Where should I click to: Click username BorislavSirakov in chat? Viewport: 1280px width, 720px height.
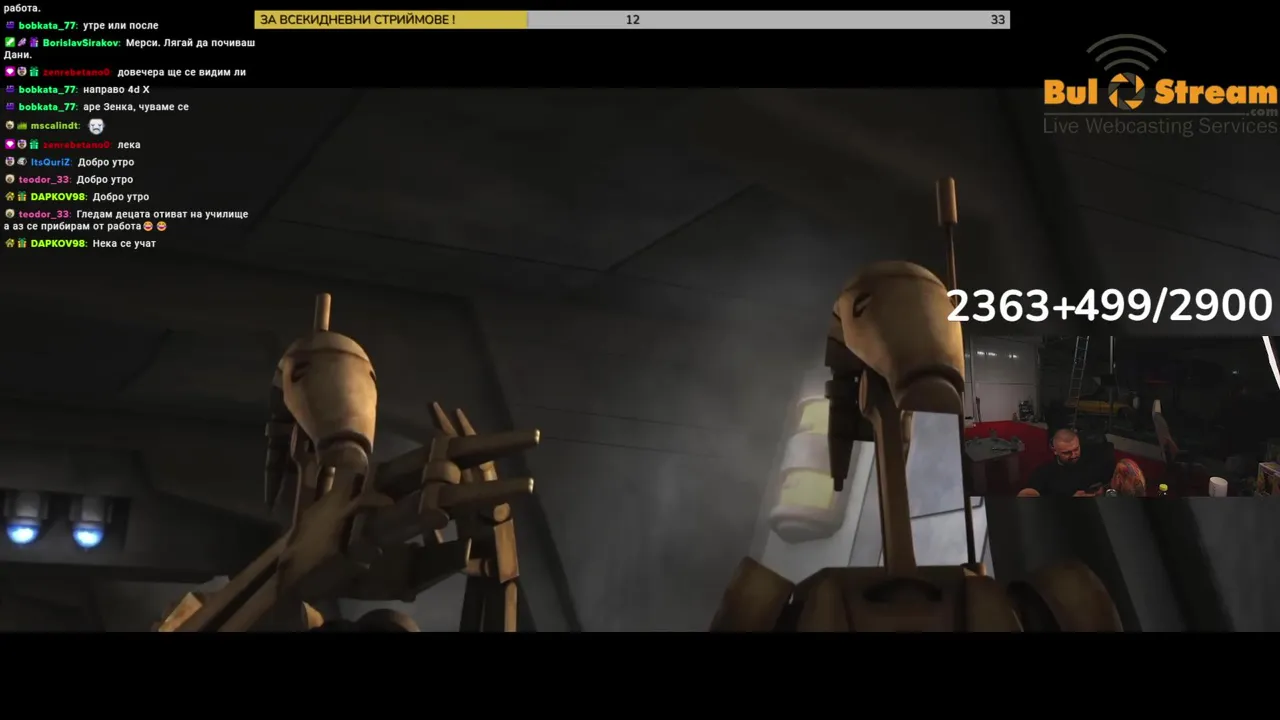pyautogui.click(x=81, y=43)
